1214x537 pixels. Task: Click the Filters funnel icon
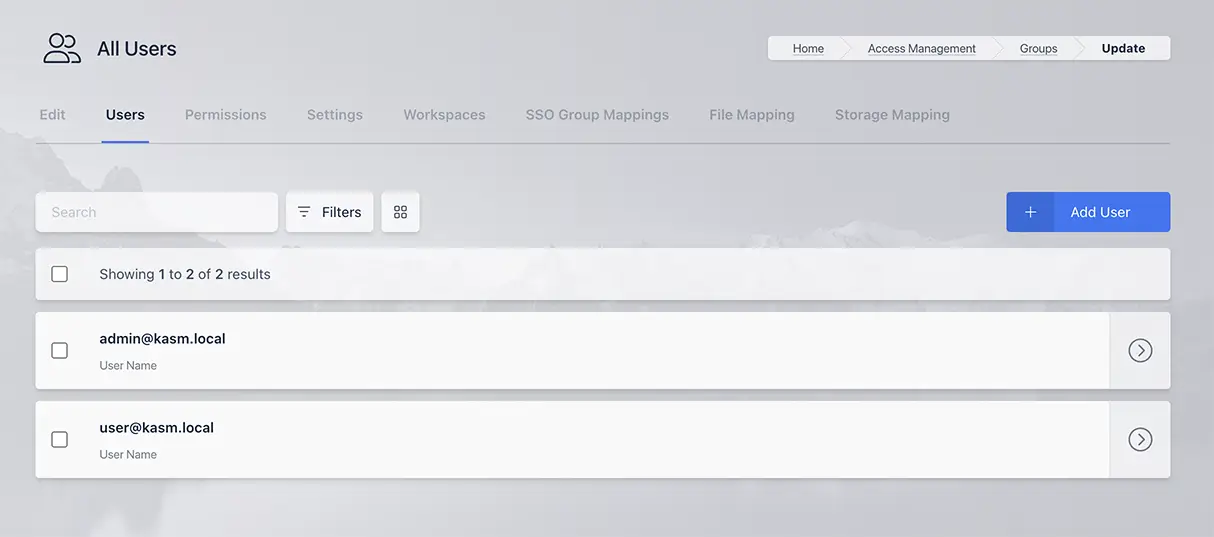[304, 212]
